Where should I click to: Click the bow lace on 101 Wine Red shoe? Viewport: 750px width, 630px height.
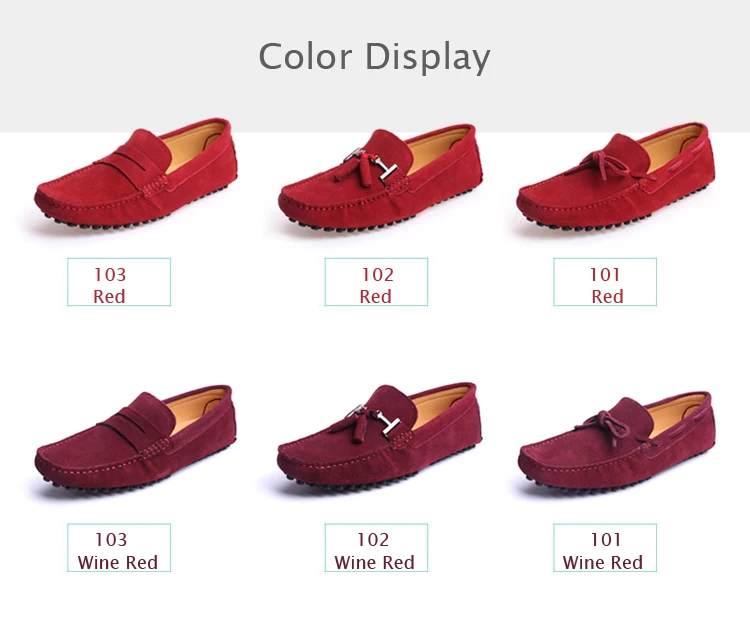click(608, 427)
